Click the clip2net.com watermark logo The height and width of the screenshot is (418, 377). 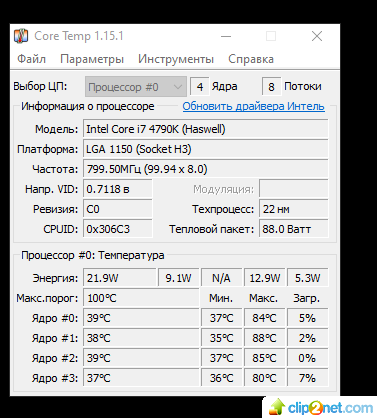click(321, 407)
